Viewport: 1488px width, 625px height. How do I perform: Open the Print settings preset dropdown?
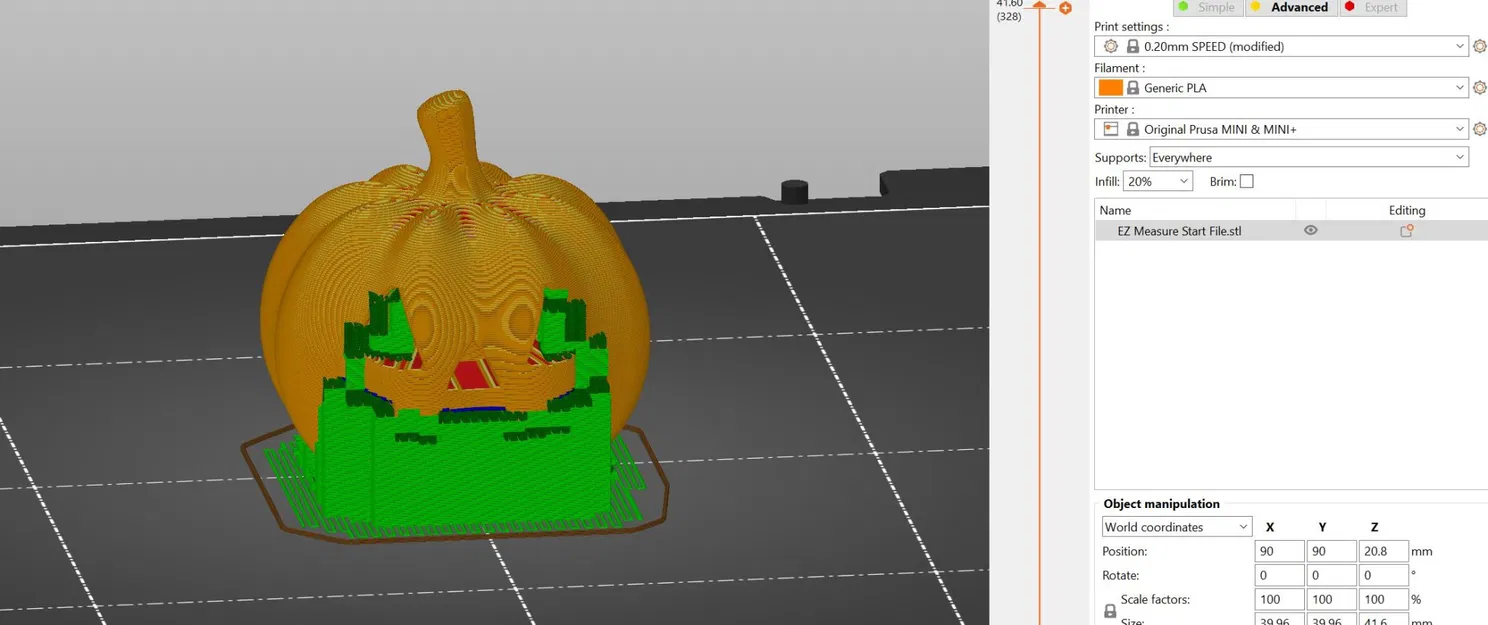coord(1281,46)
